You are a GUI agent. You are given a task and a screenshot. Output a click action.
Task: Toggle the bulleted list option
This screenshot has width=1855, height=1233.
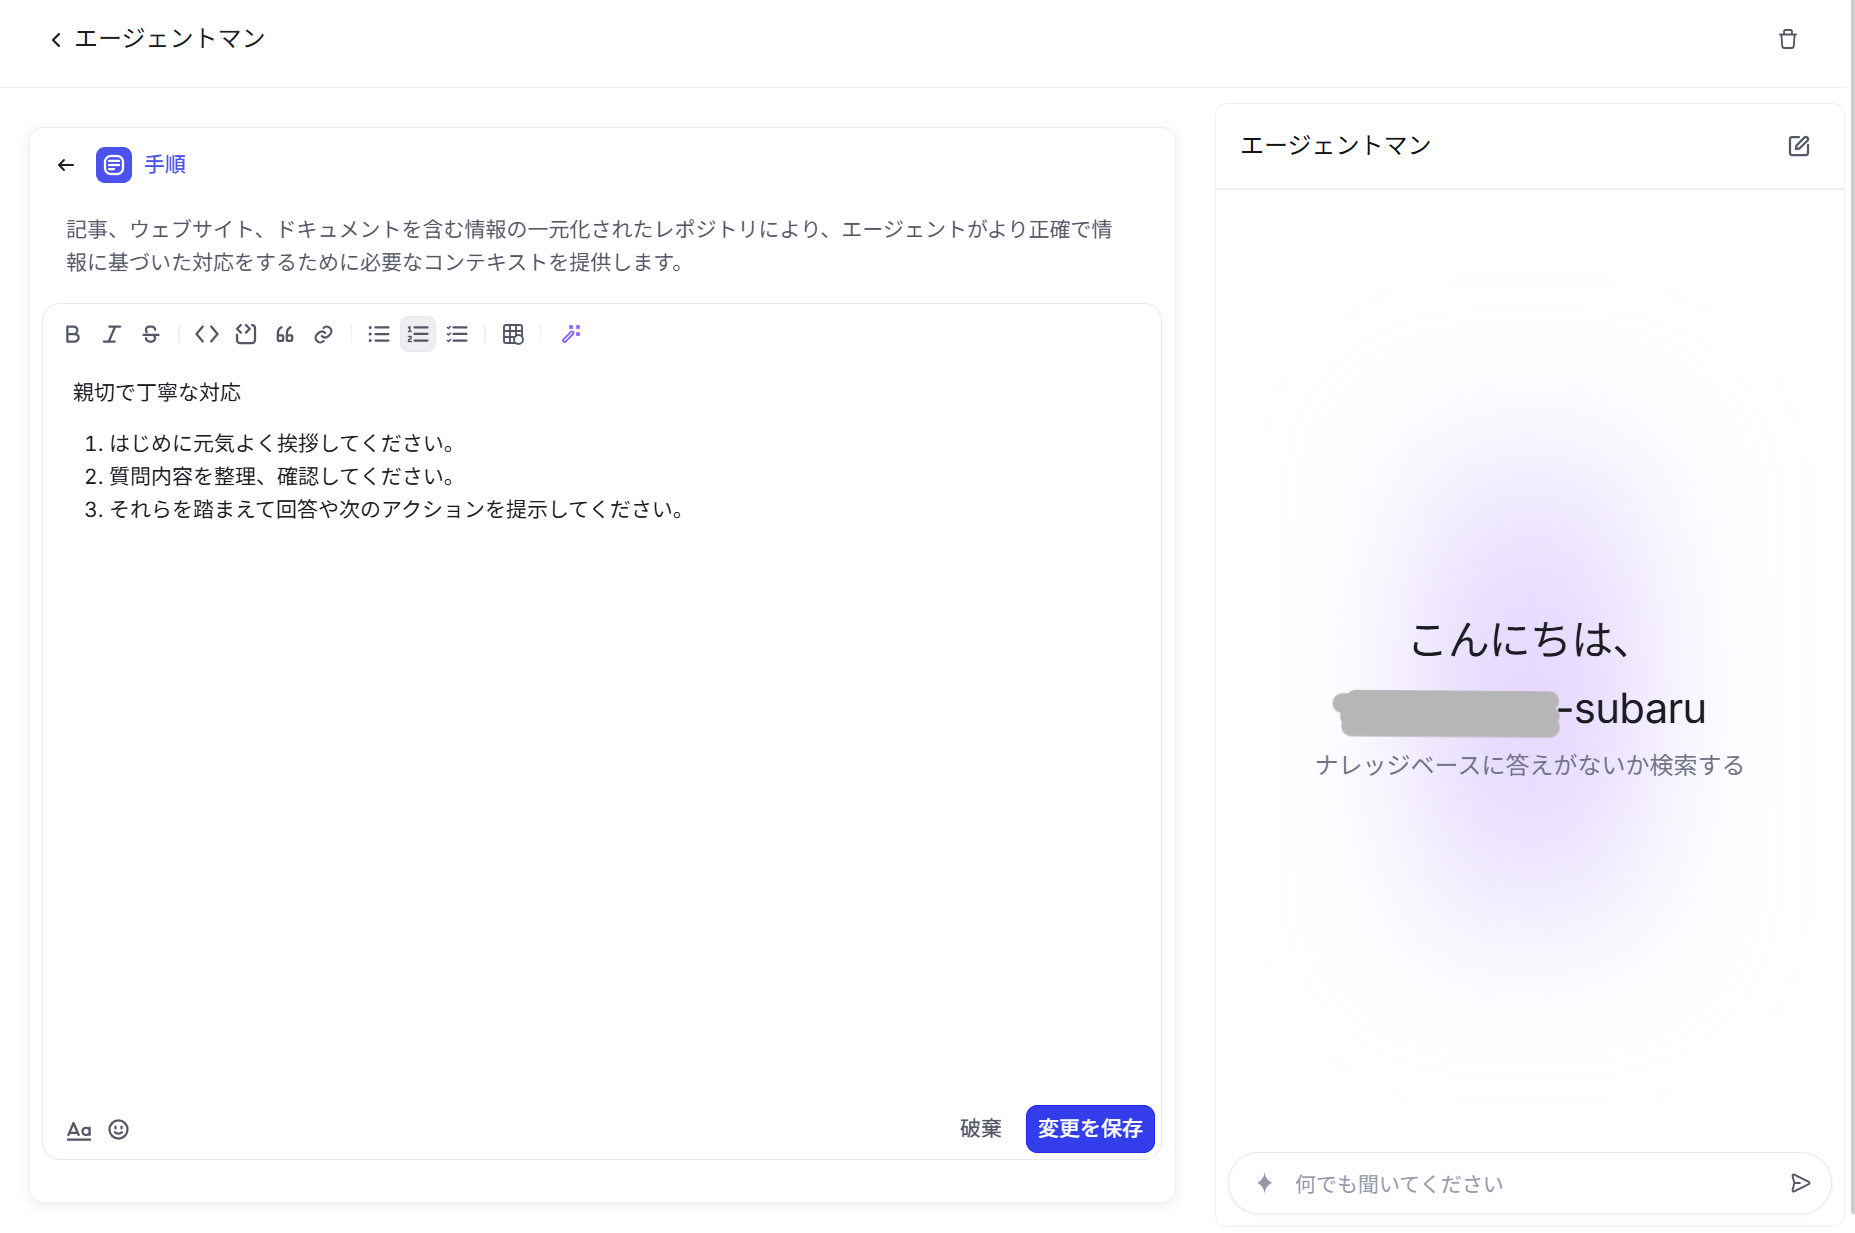coord(378,334)
